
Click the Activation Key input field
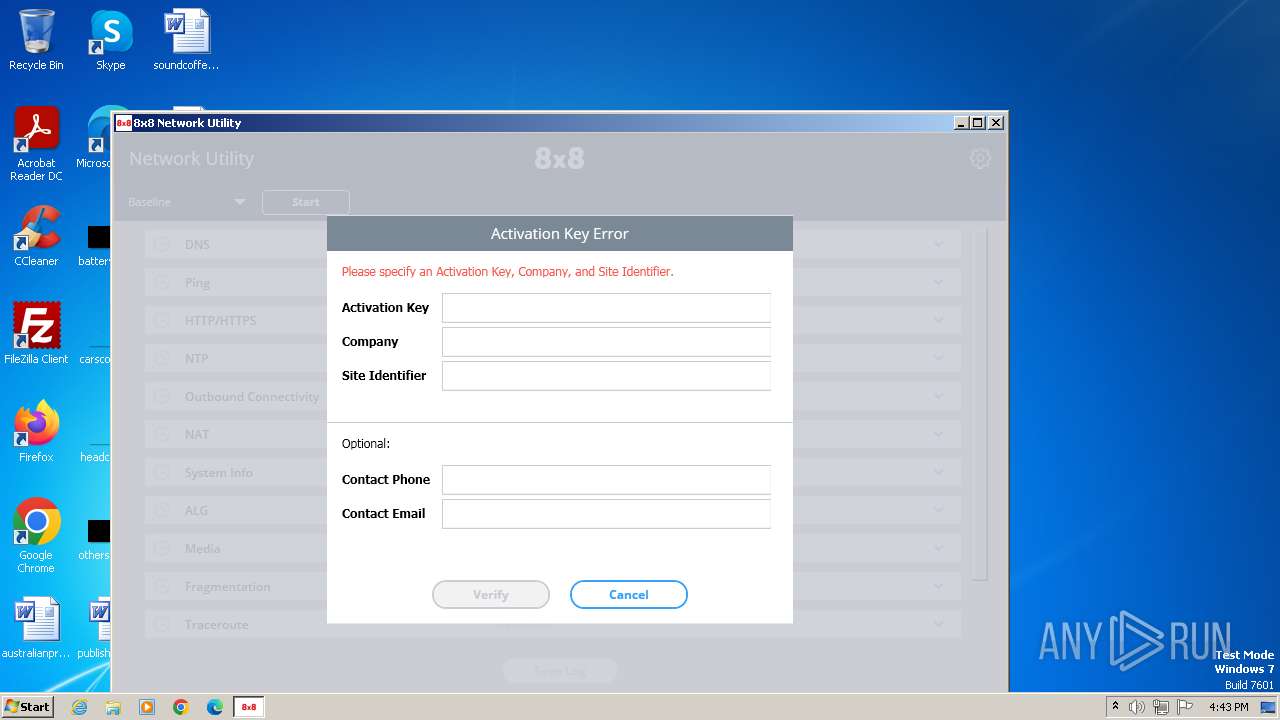tap(606, 308)
